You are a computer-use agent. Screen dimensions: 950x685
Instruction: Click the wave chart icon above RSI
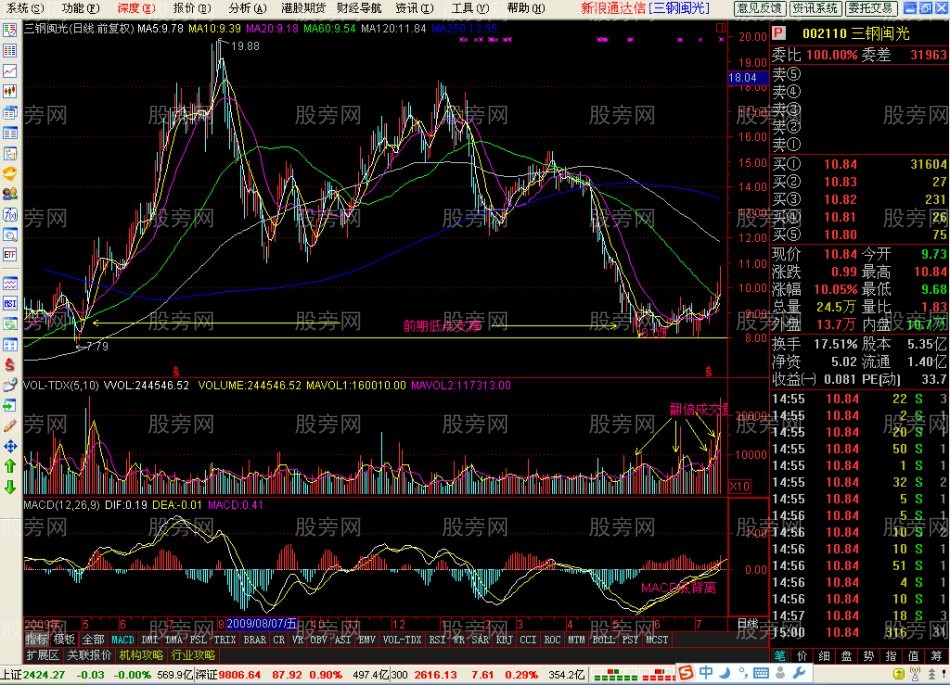[10, 283]
